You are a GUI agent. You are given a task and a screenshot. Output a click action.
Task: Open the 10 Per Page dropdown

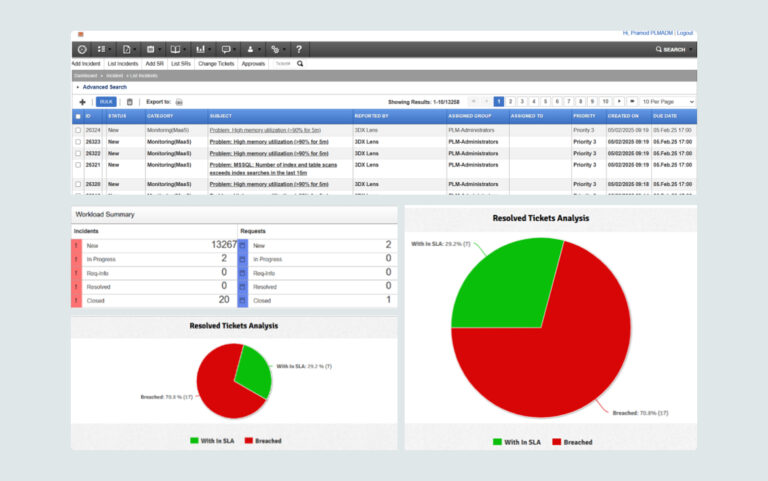668,102
